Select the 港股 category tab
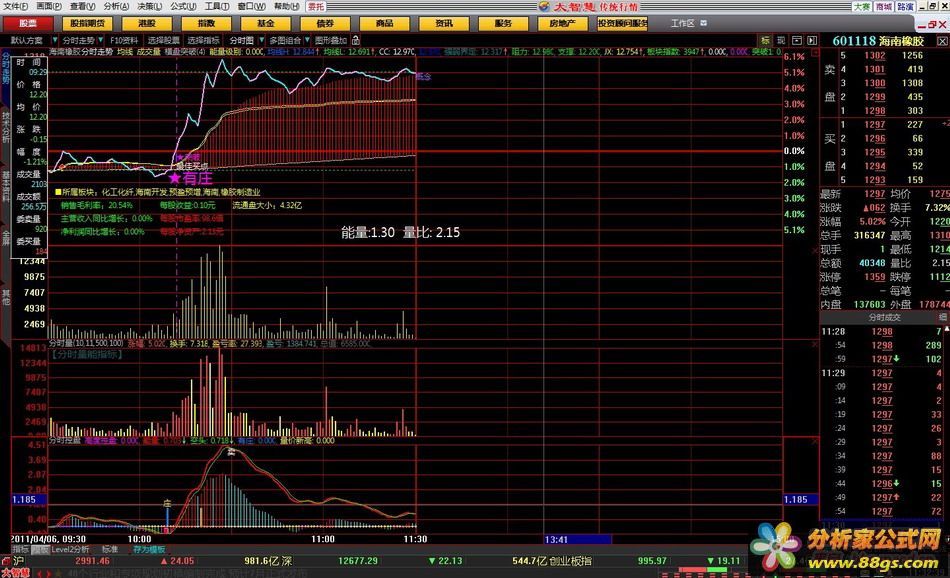Screen dimensions: 950x578 tap(147, 24)
